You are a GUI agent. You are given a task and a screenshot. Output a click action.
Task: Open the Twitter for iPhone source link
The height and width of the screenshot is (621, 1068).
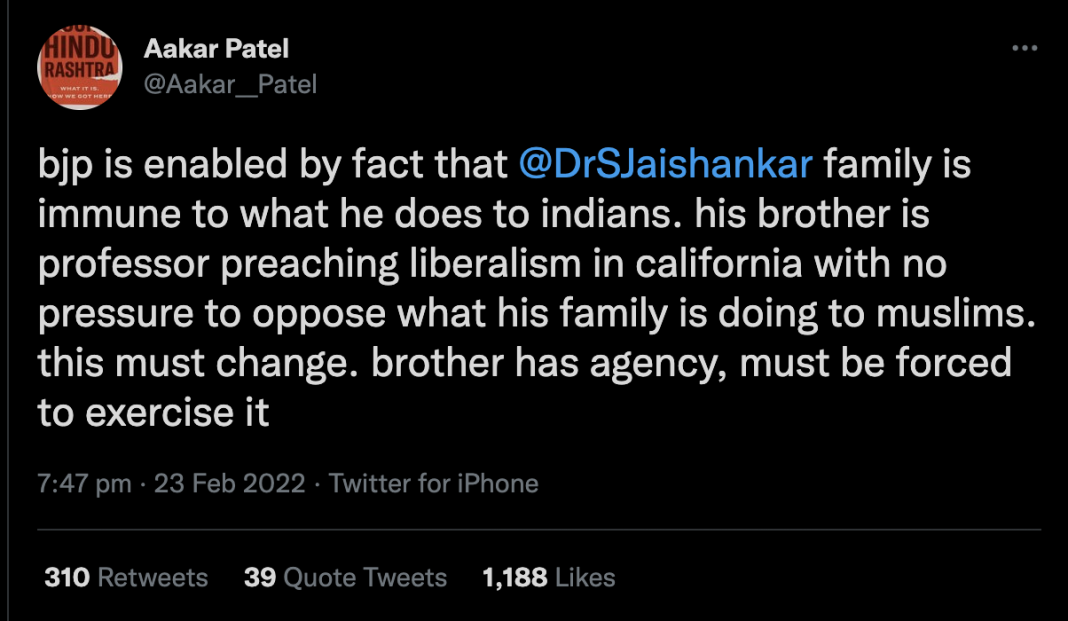[434, 484]
